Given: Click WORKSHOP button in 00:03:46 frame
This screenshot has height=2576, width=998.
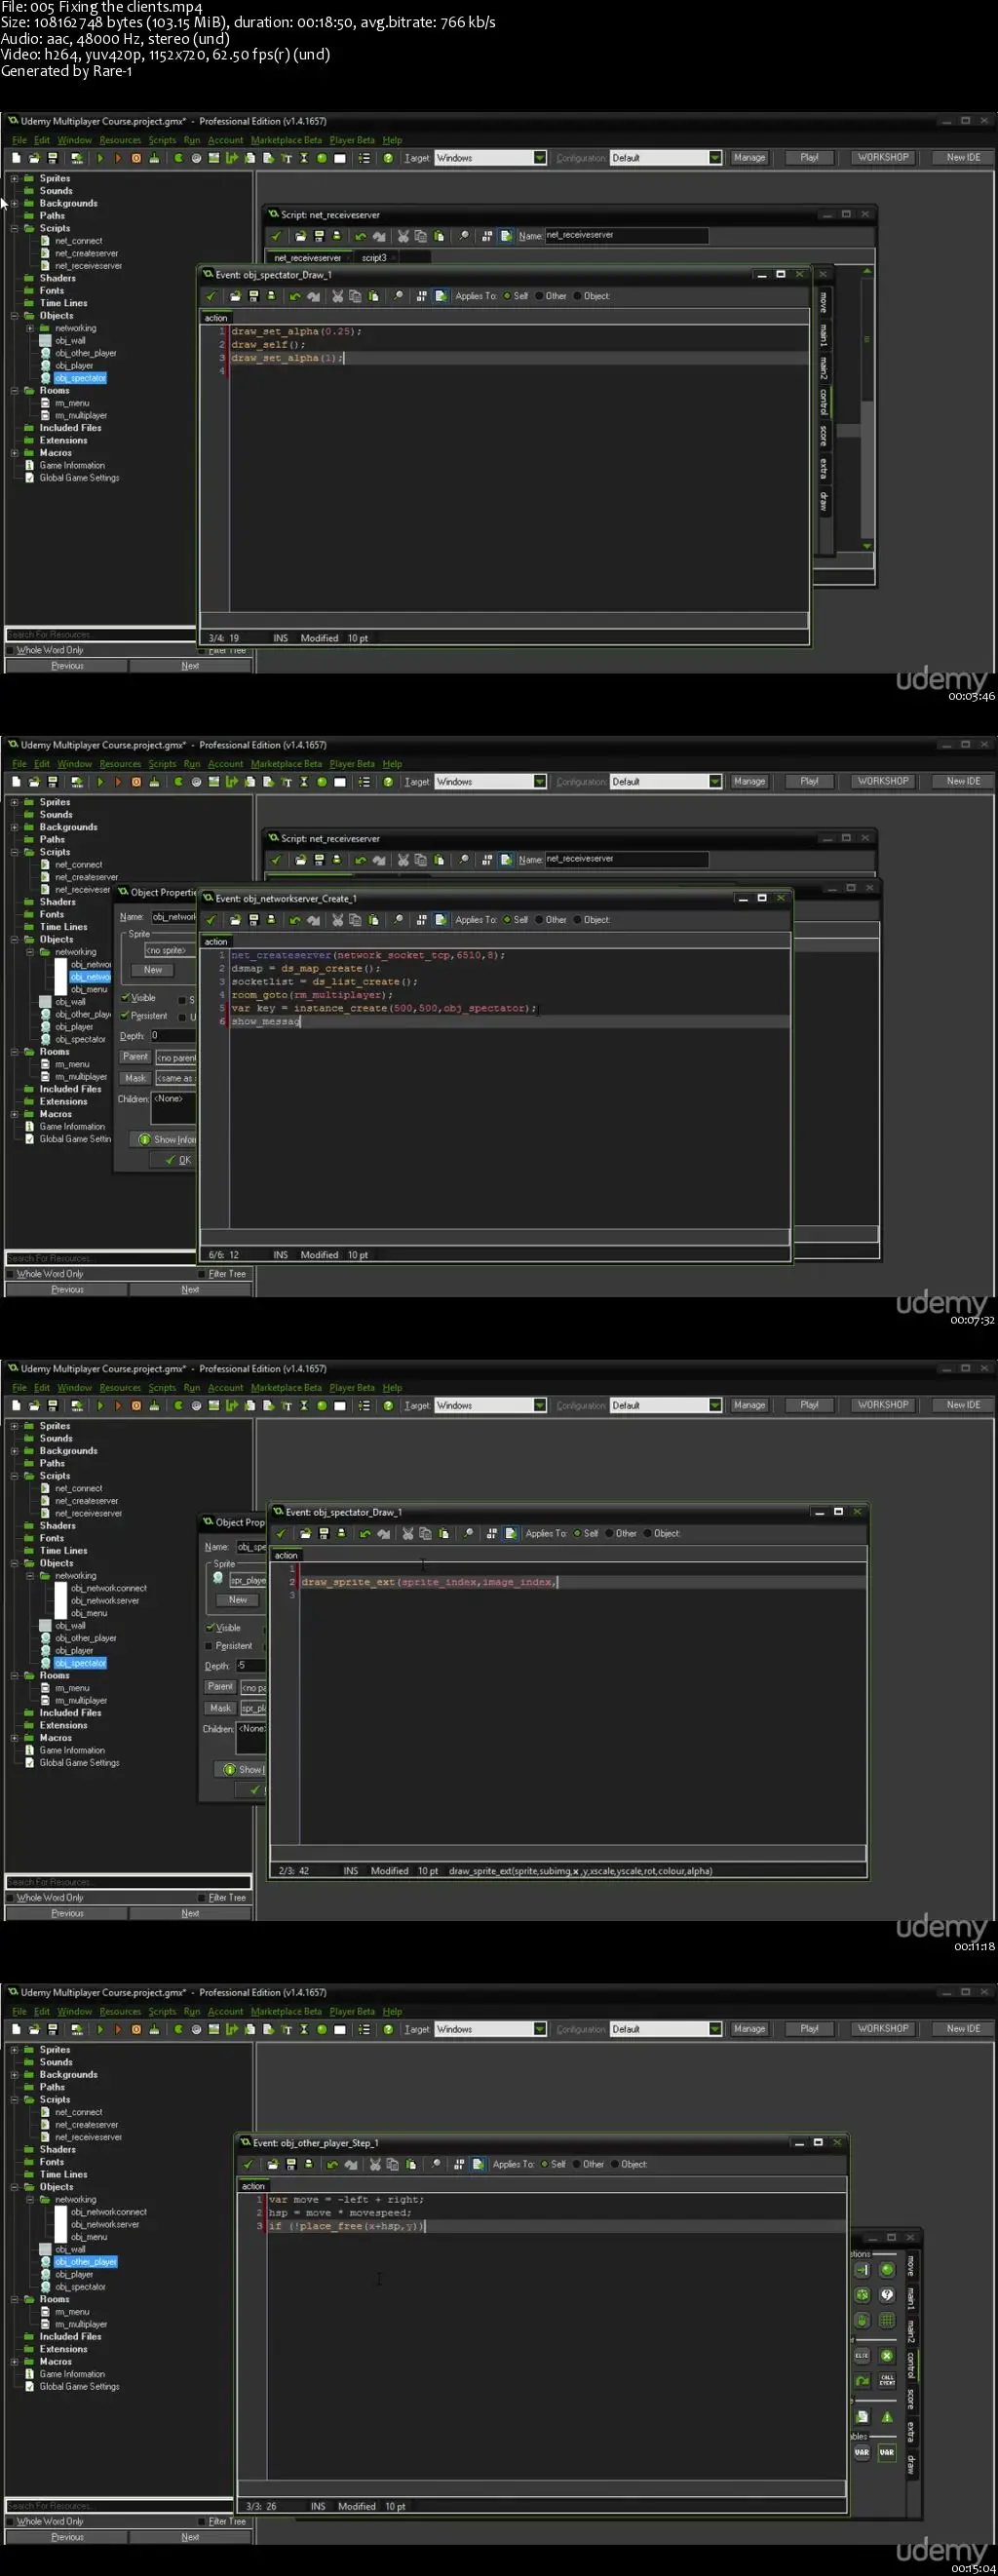Looking at the screenshot, I should (883, 158).
